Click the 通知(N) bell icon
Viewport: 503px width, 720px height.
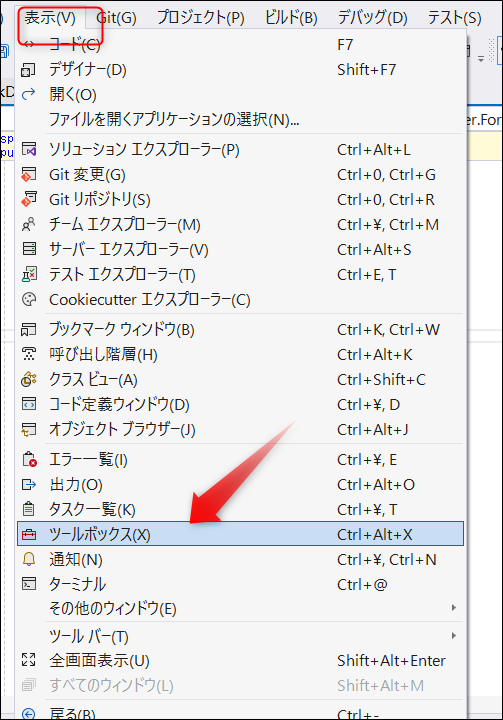pyautogui.click(x=28, y=559)
